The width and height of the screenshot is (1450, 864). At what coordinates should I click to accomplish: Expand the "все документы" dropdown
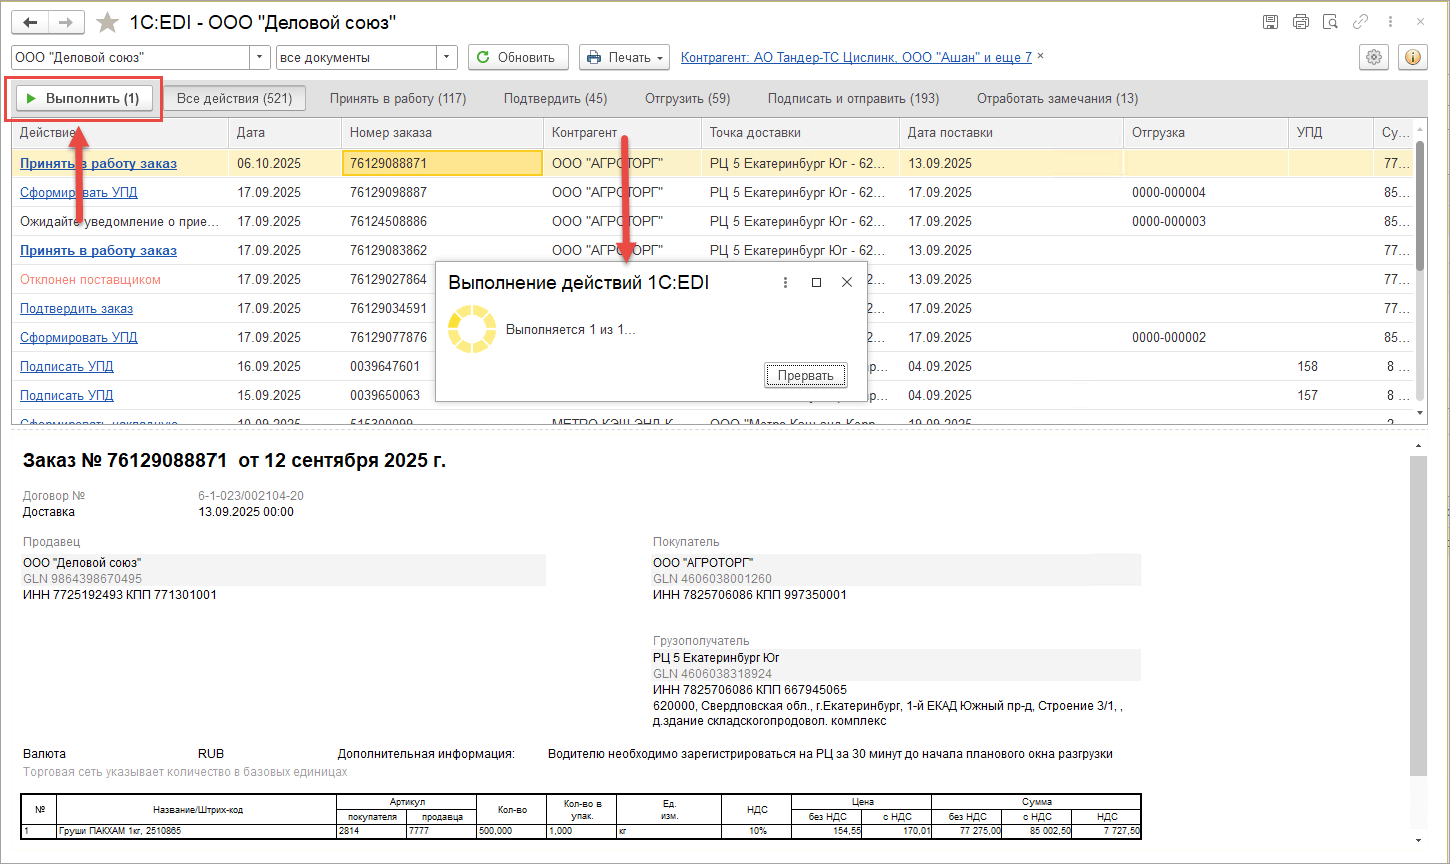click(447, 58)
